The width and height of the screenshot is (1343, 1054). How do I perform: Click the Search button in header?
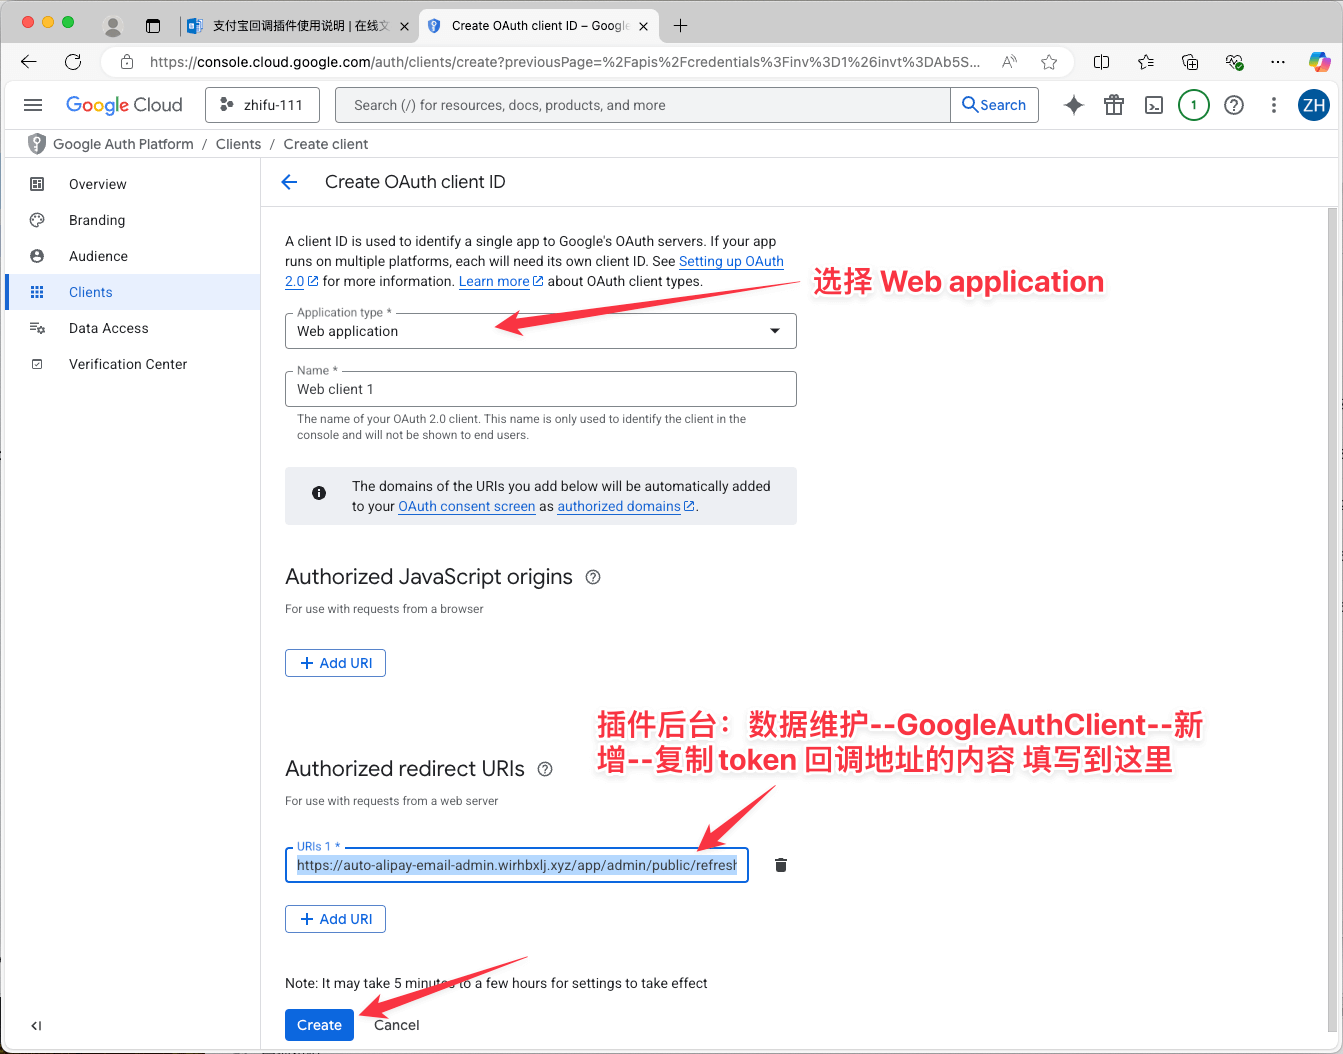[994, 105]
